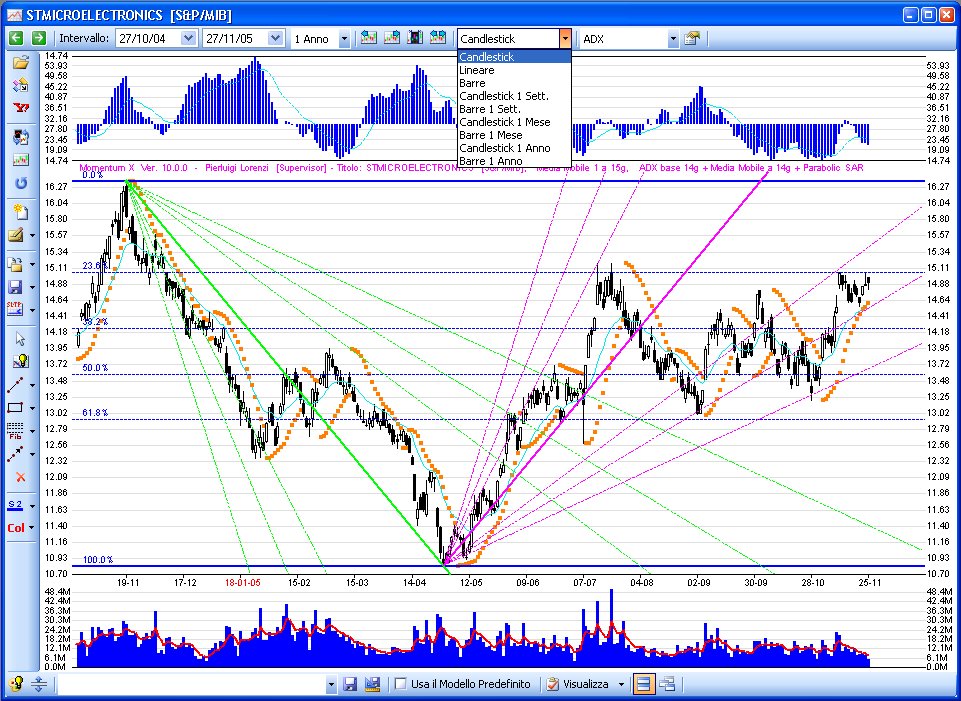Go to next interval with green right arrow

tap(39, 38)
